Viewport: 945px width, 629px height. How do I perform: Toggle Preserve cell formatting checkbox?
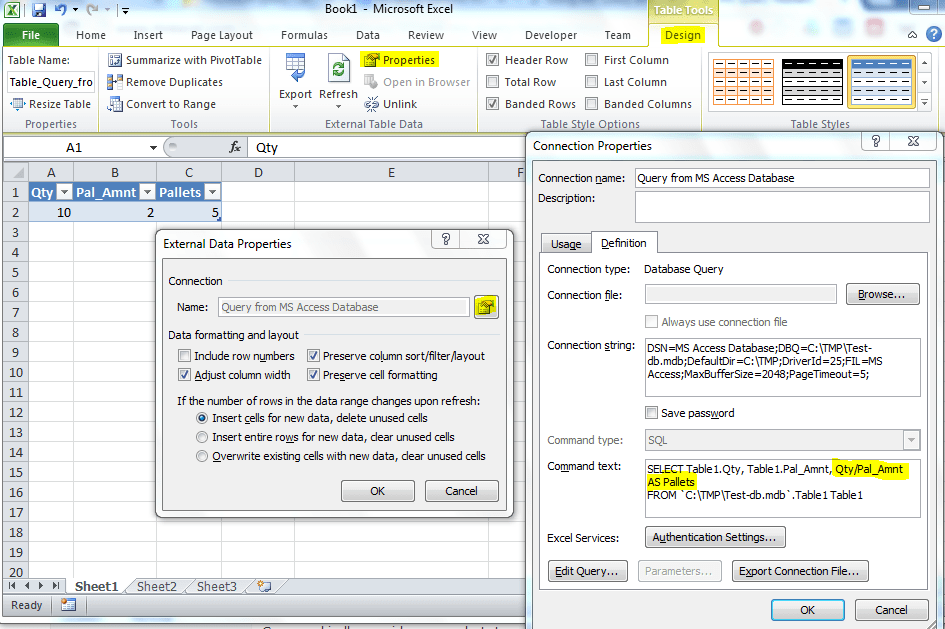(x=313, y=375)
